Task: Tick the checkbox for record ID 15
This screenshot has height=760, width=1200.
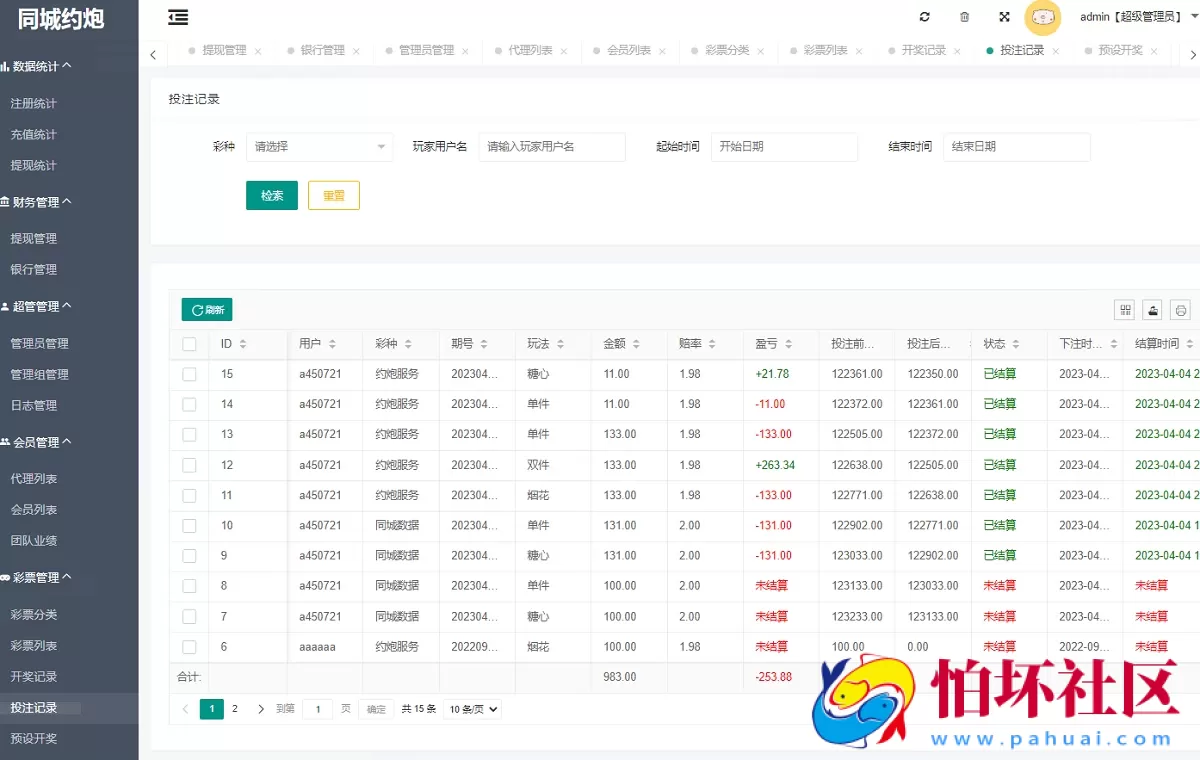Action: click(189, 374)
